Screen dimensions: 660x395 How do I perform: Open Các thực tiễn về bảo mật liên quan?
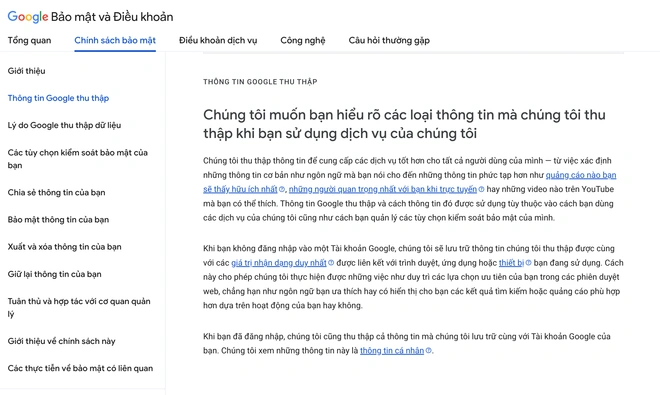tap(80, 368)
